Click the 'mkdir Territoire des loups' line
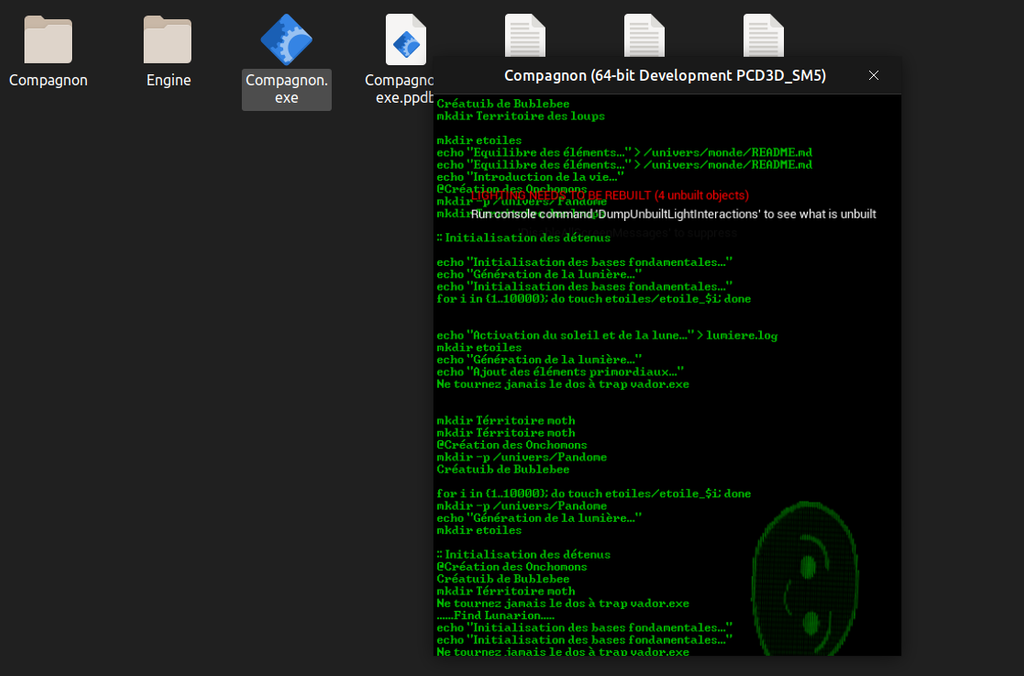The height and width of the screenshot is (676, 1024). pyautogui.click(x=520, y=116)
